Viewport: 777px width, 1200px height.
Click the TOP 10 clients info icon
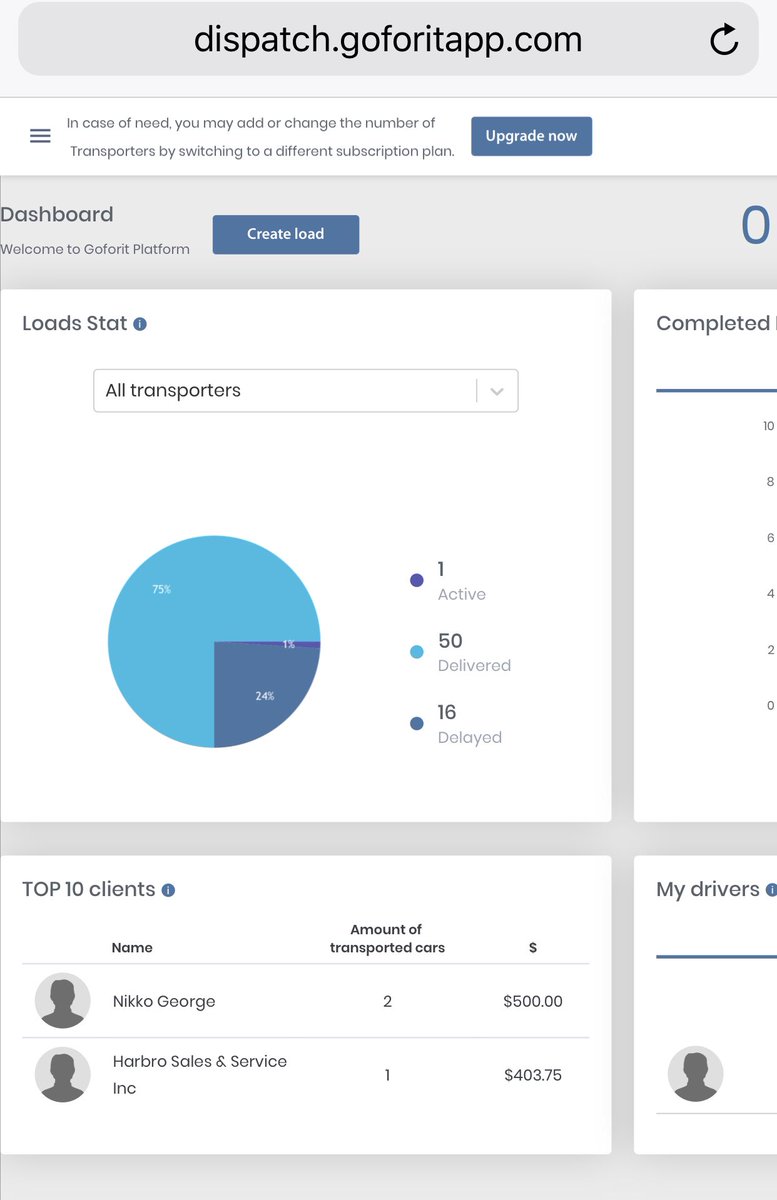pos(168,890)
